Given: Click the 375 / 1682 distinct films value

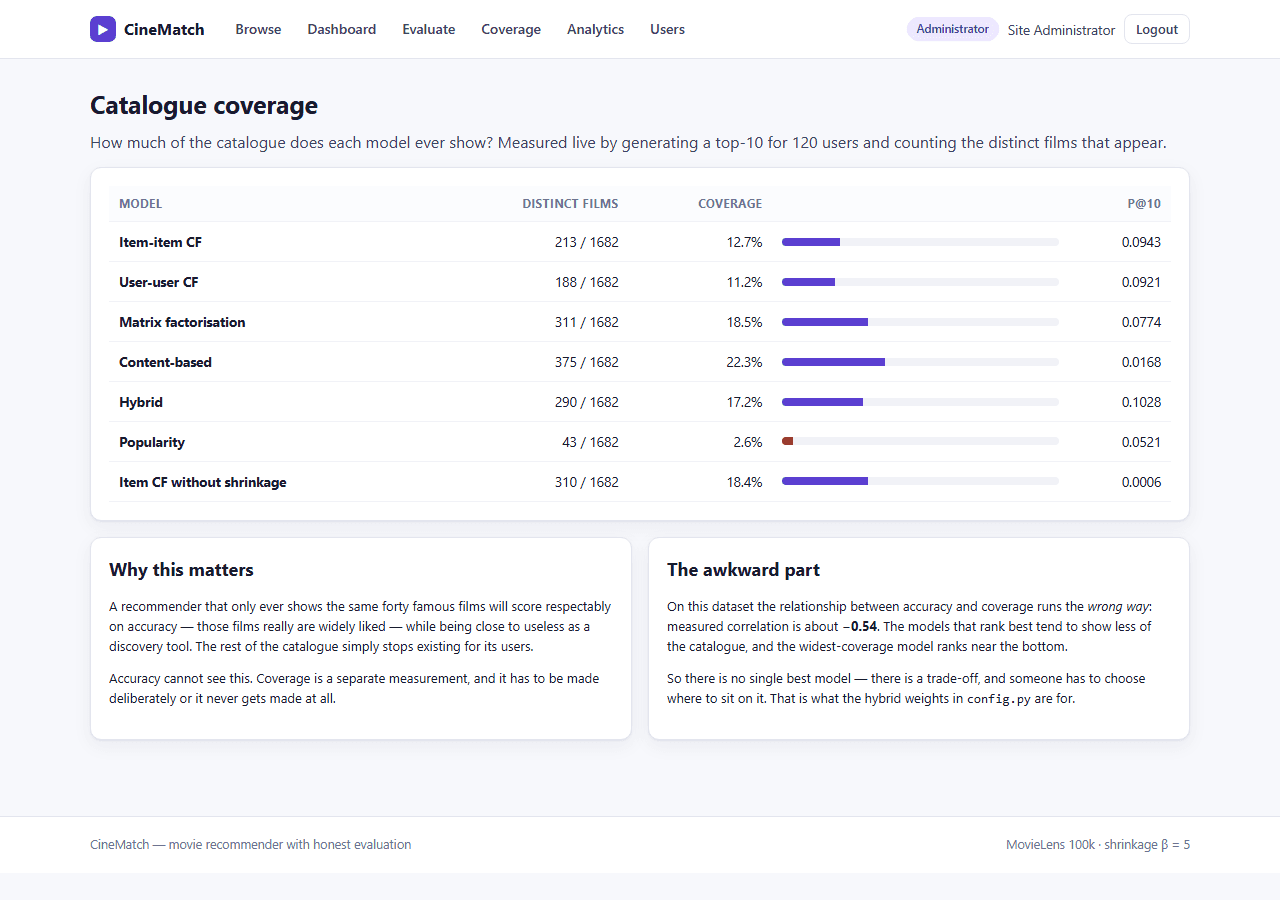Looking at the screenshot, I should coord(587,362).
